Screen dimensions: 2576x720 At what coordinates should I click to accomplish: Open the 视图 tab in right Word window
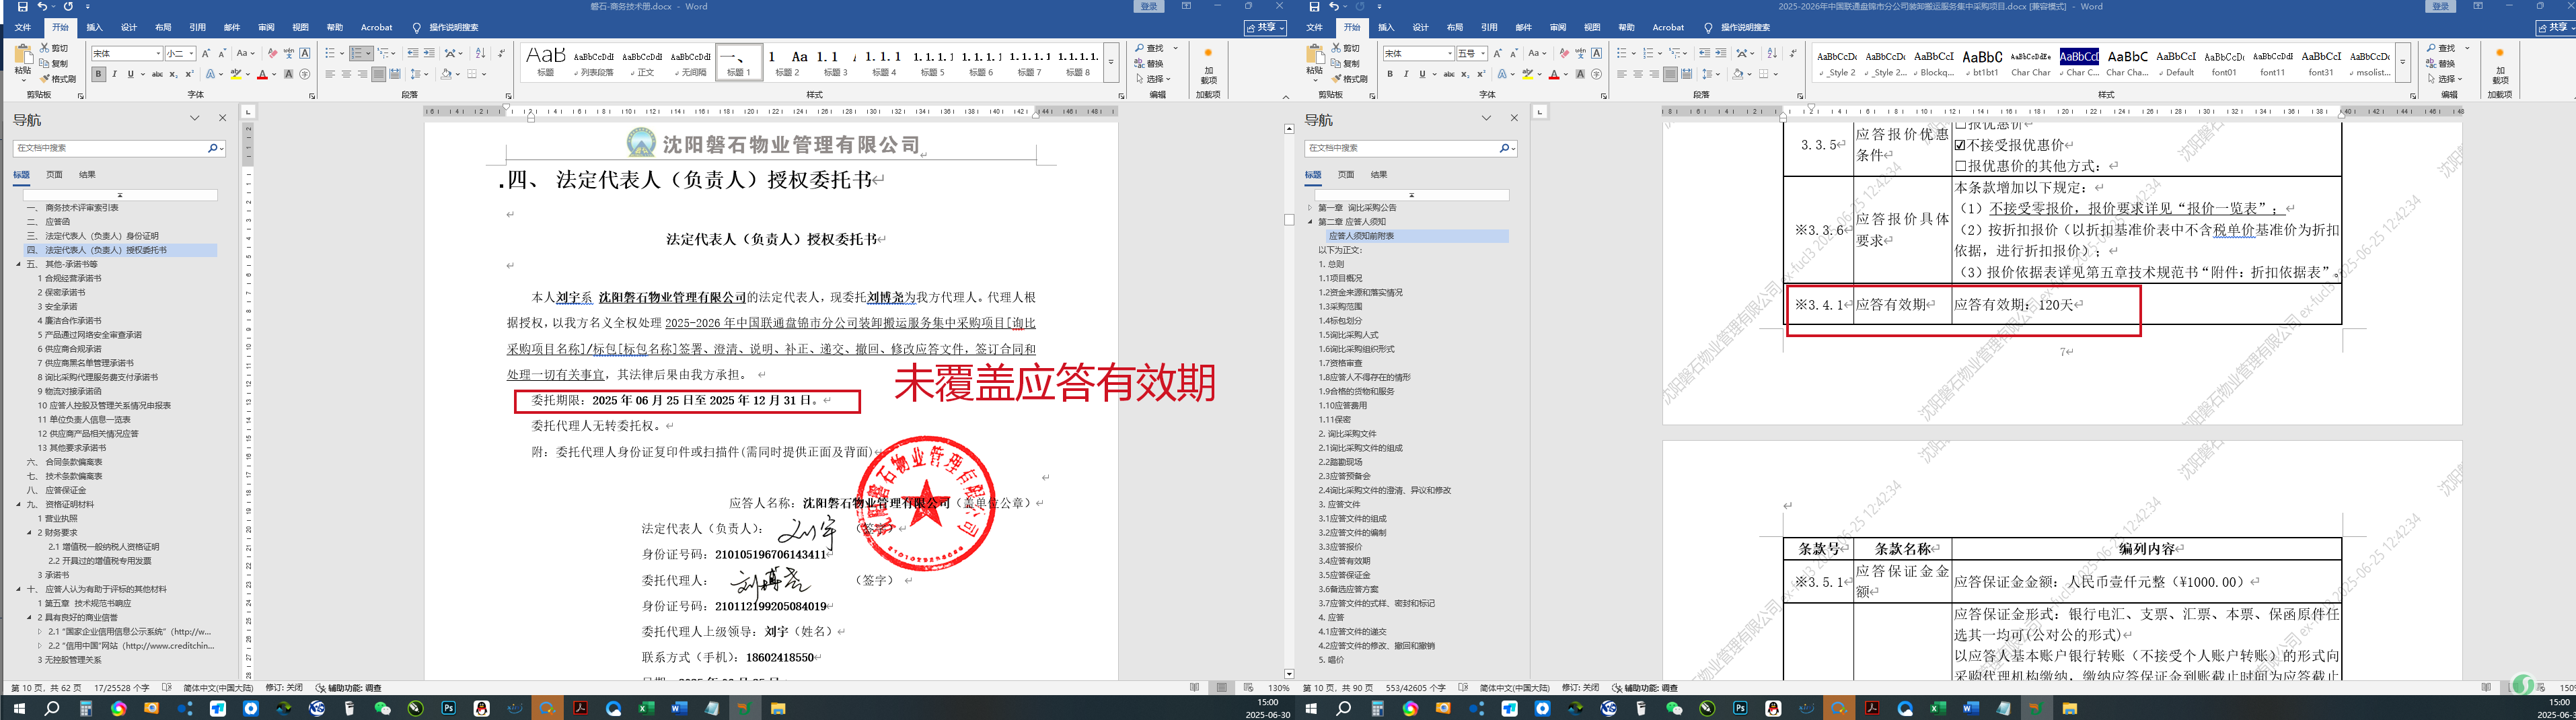click(1592, 27)
